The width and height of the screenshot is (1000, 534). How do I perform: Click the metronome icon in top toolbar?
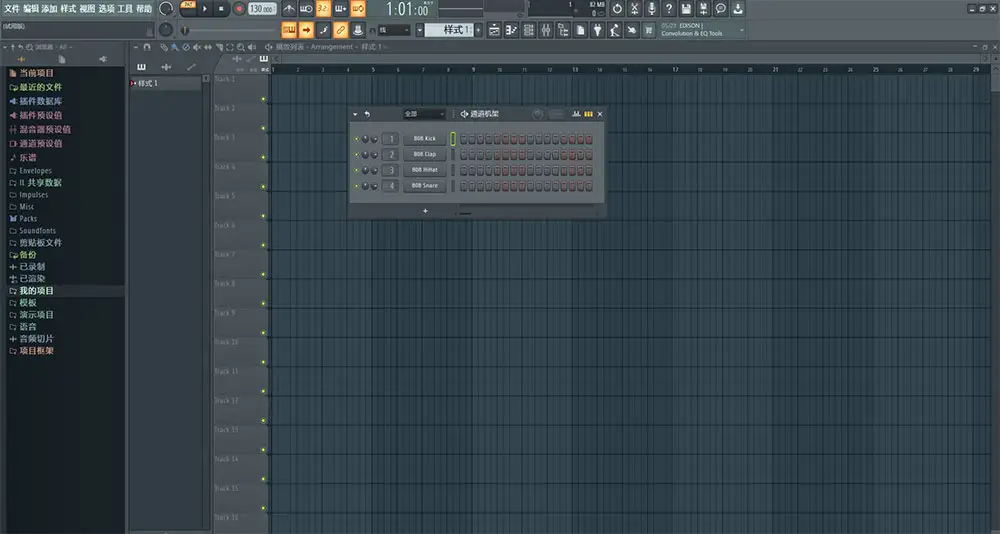(x=289, y=9)
